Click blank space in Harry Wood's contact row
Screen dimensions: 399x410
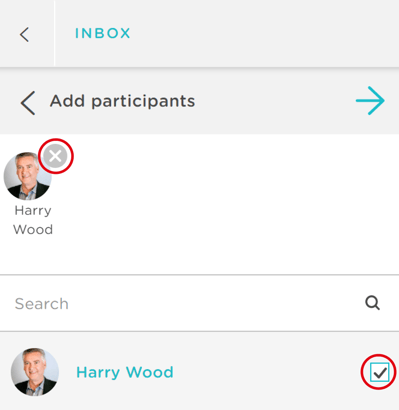click(267, 372)
